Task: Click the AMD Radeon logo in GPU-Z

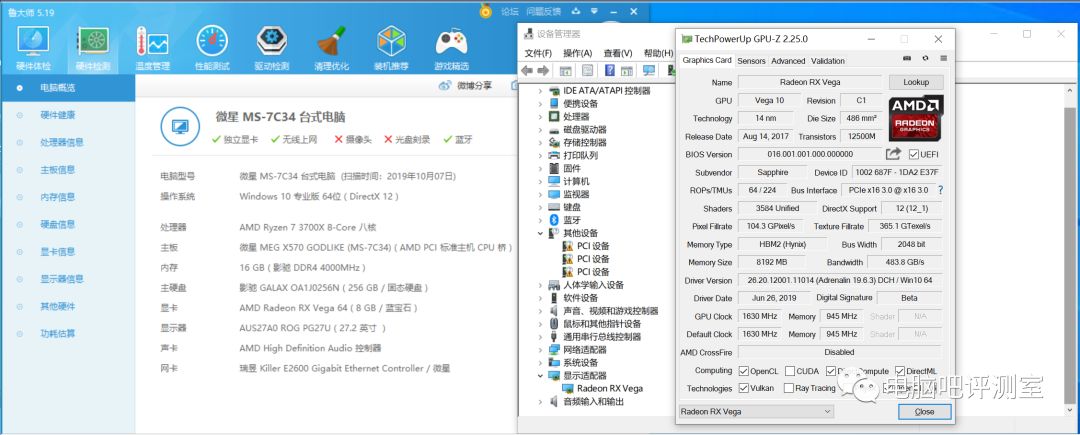Action: [915, 118]
